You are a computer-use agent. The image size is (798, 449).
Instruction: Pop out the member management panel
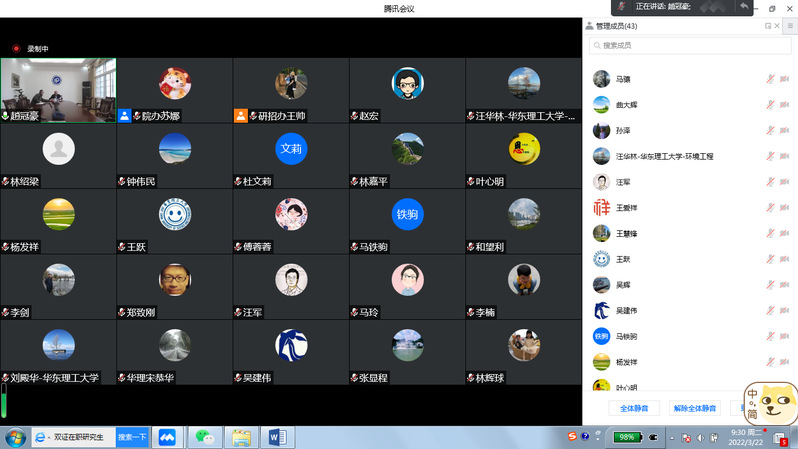tap(768, 26)
